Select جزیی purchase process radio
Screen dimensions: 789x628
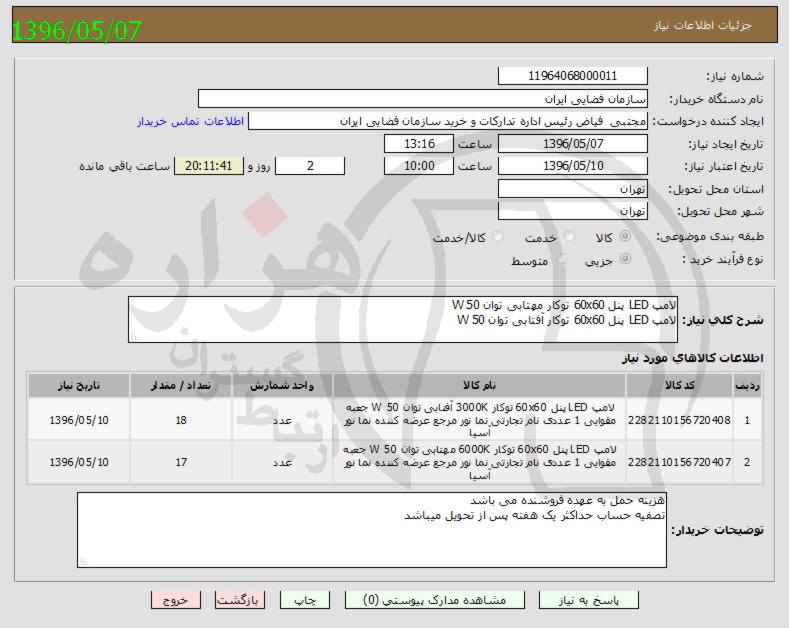pos(626,259)
